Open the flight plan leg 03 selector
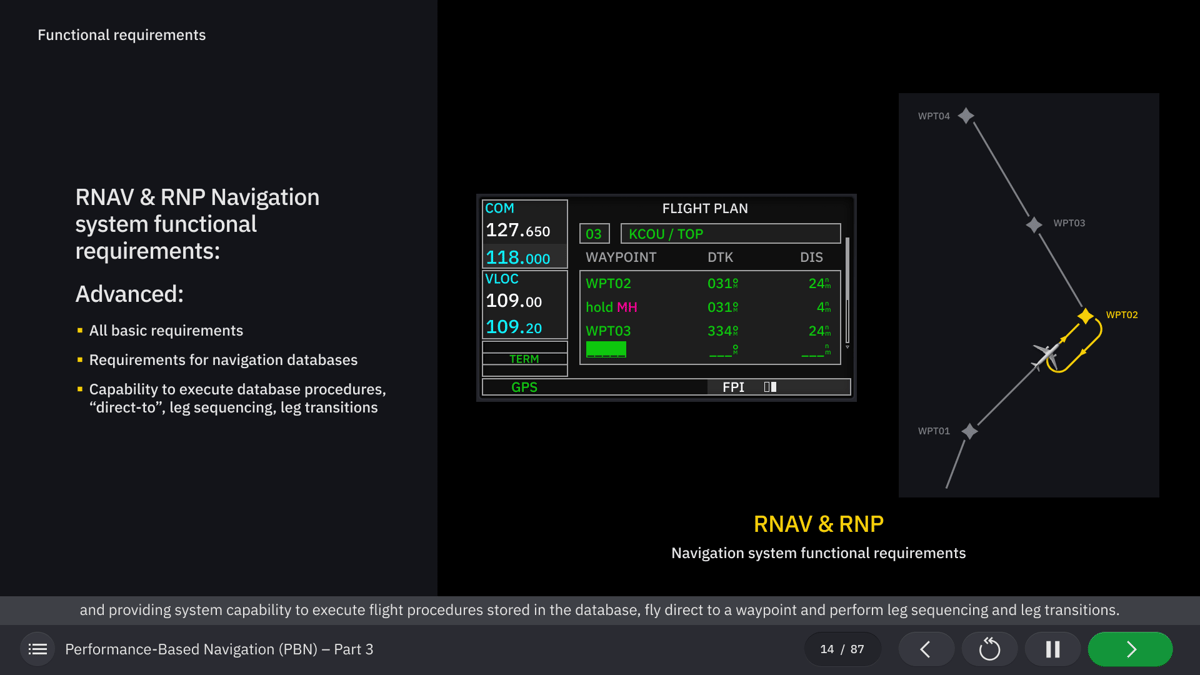The image size is (1200, 675). 594,233
